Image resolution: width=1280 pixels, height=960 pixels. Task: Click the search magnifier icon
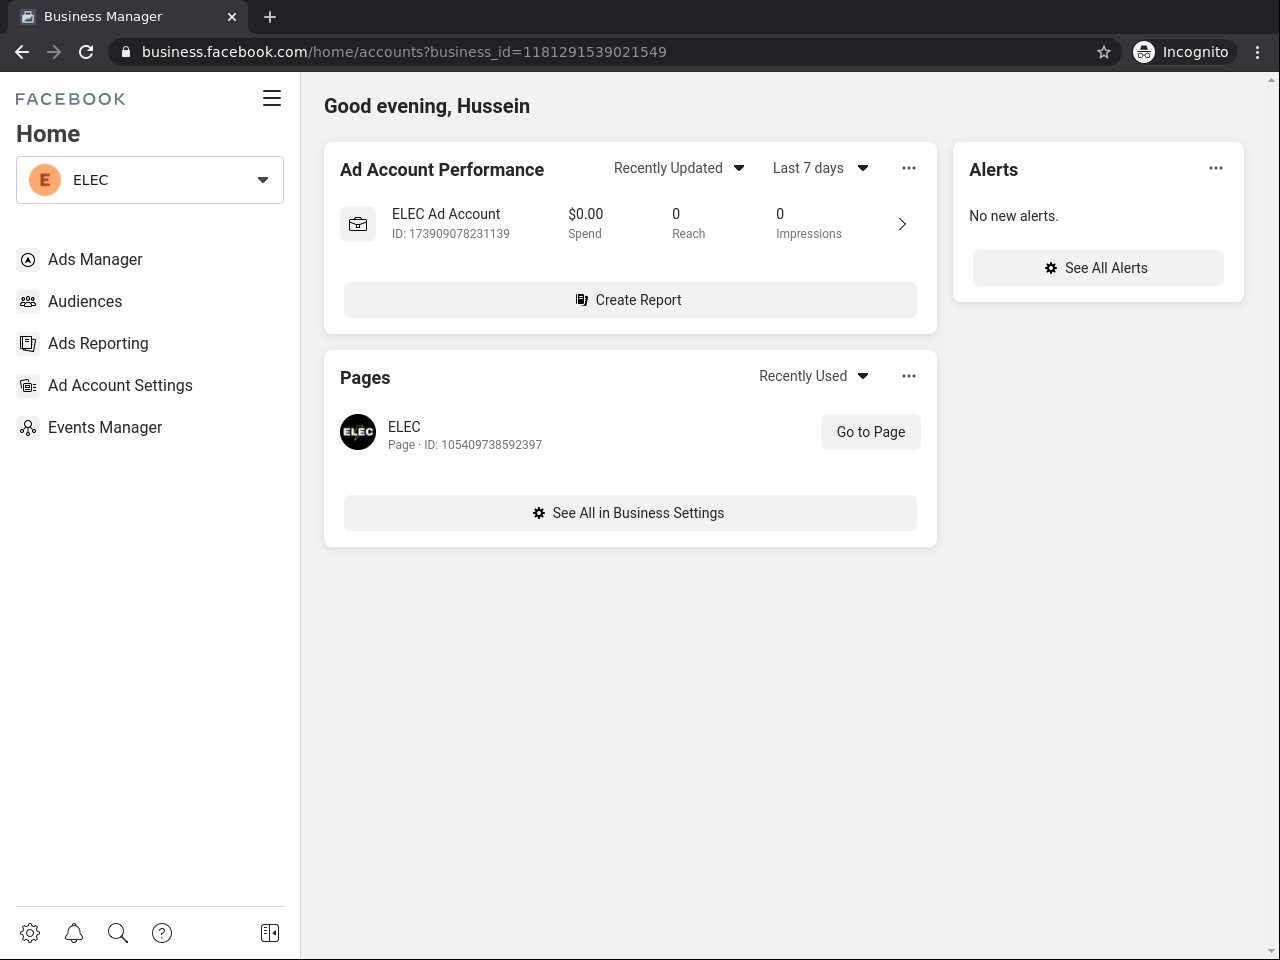(118, 933)
